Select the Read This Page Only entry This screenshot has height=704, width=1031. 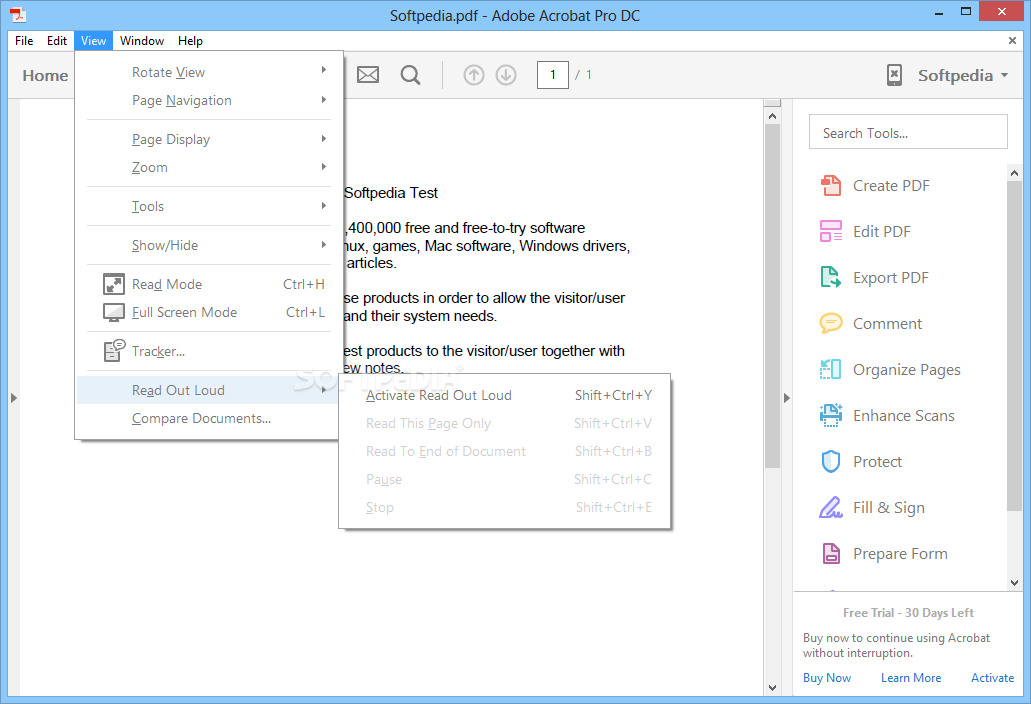(x=505, y=423)
